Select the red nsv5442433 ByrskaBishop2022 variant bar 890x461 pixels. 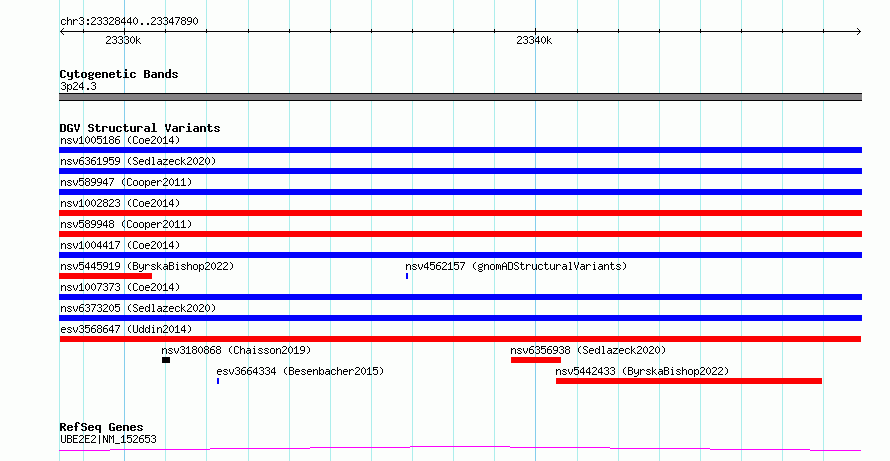click(x=689, y=381)
